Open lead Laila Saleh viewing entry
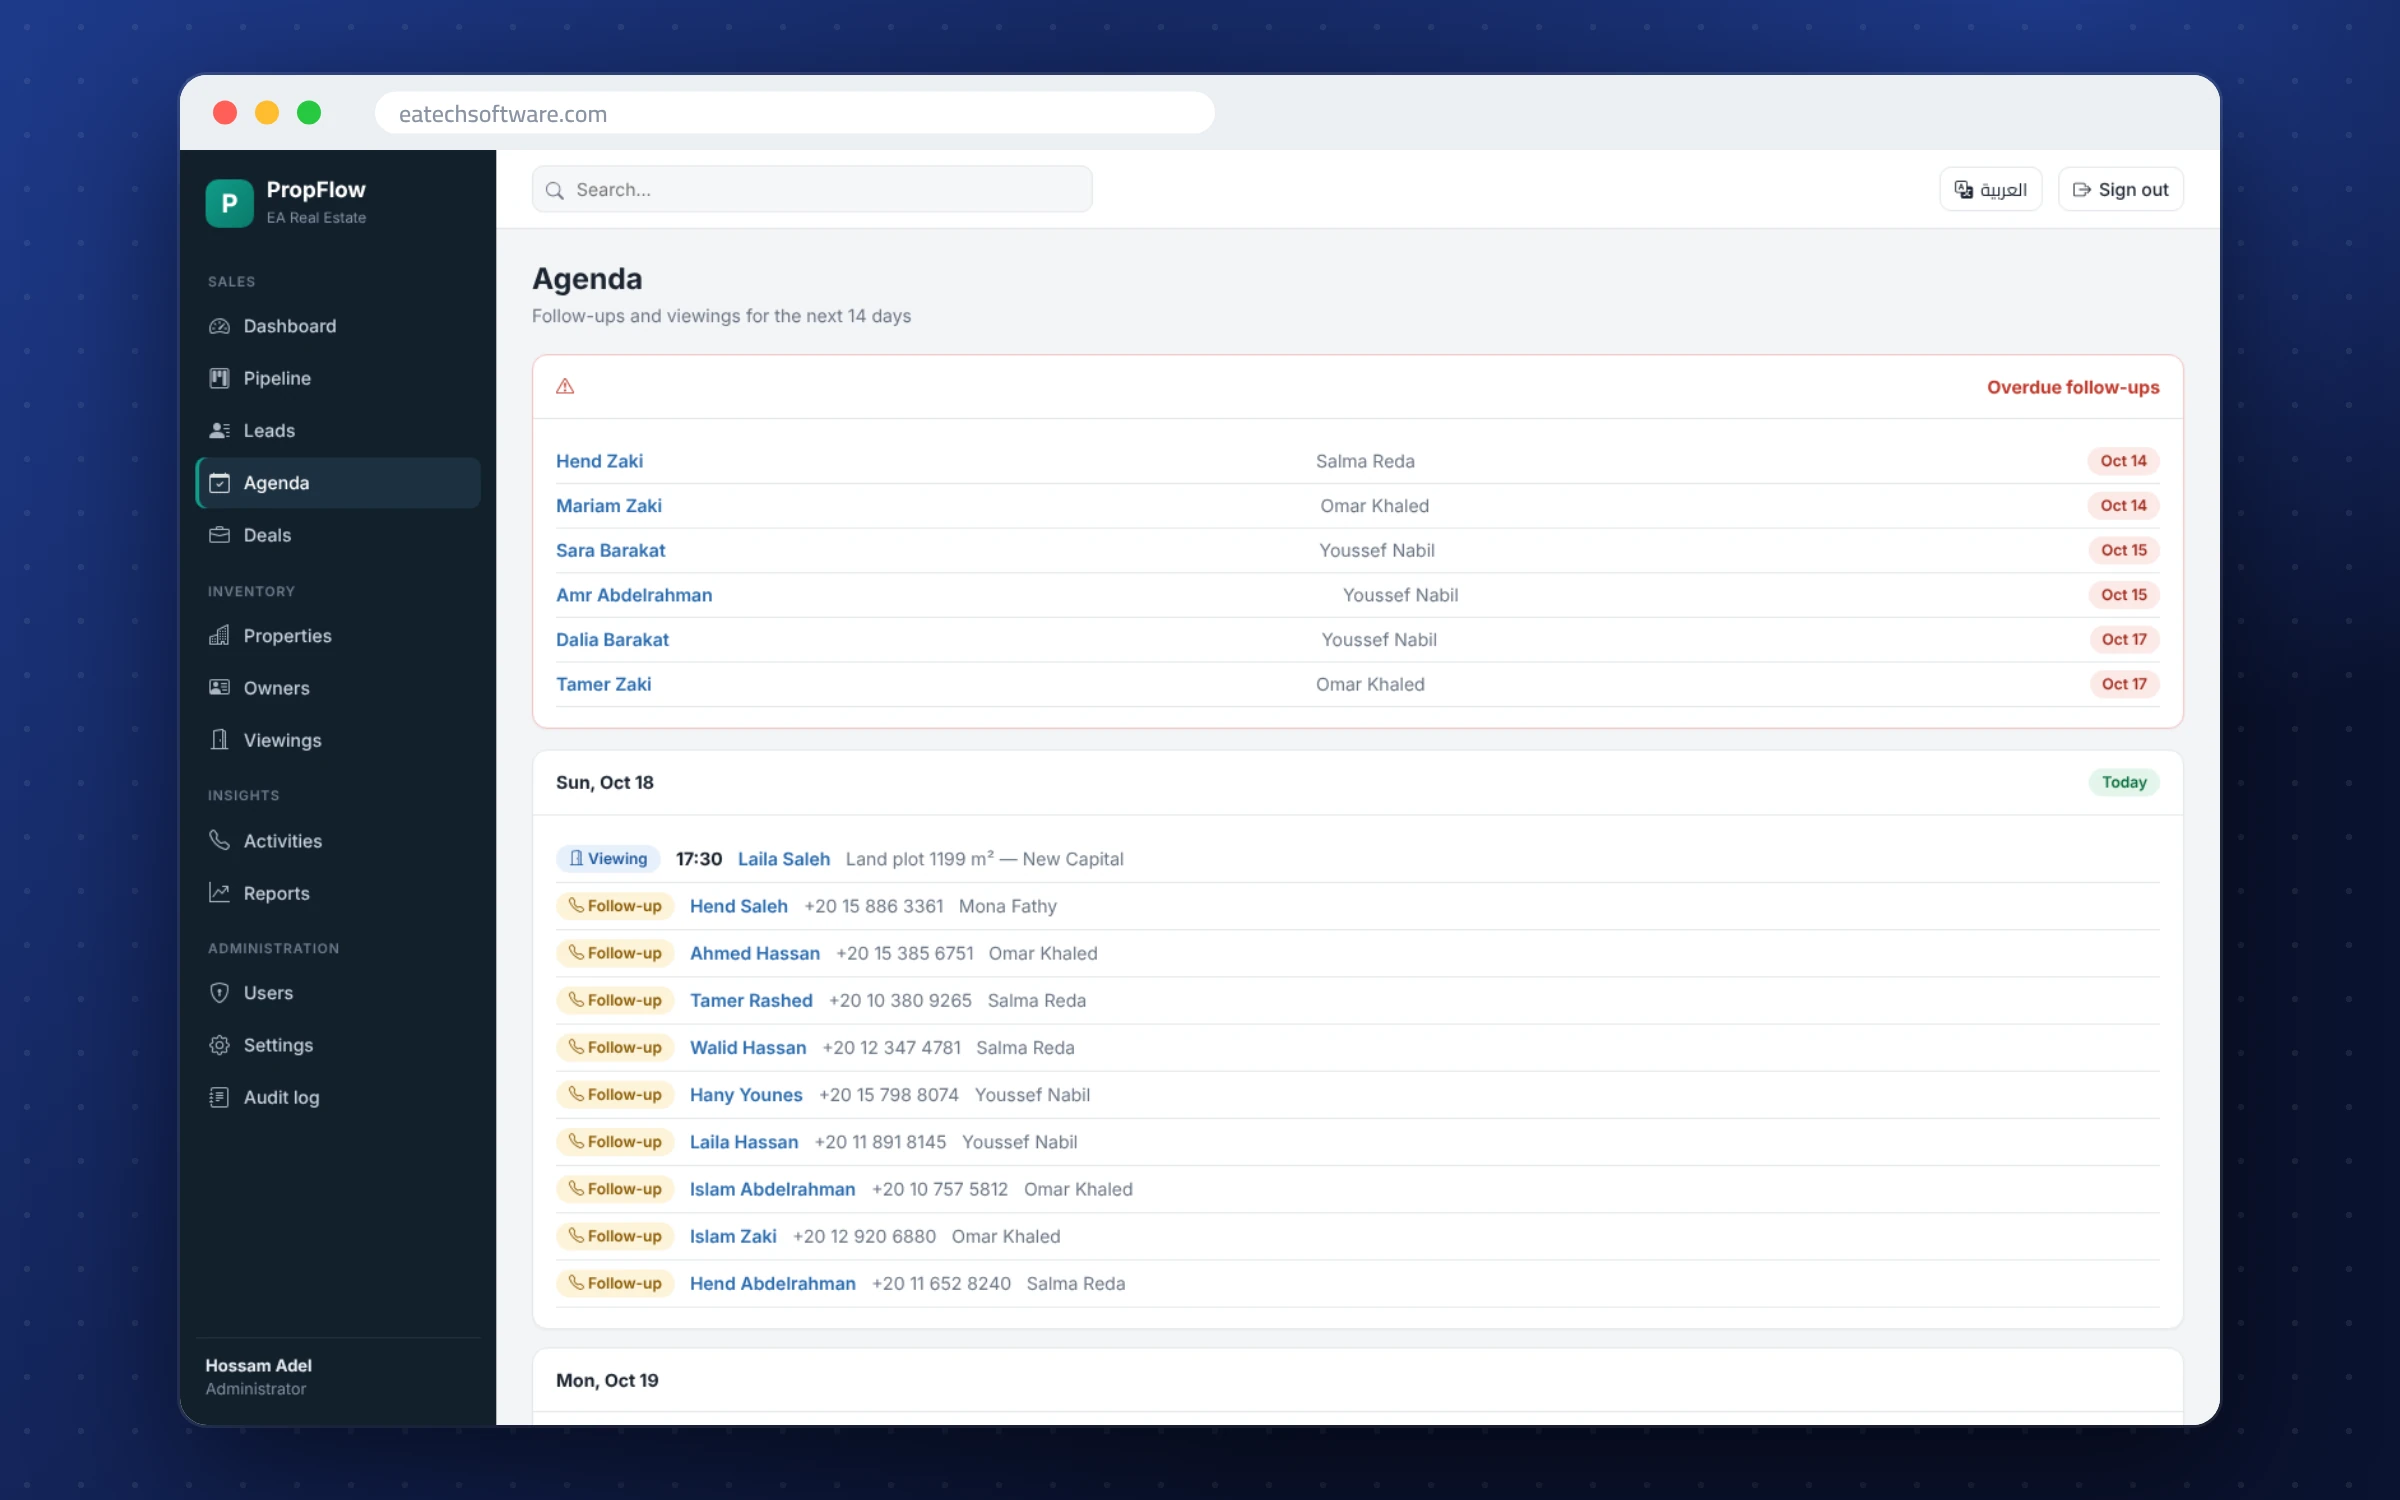2400x1500 pixels. point(784,859)
